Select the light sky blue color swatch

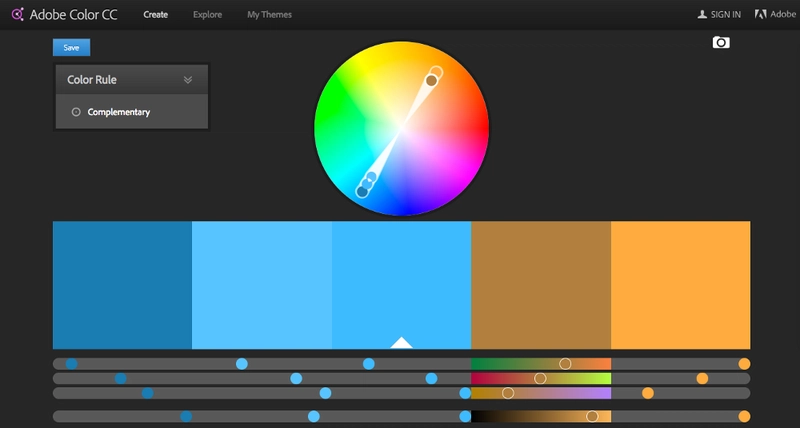[262, 285]
